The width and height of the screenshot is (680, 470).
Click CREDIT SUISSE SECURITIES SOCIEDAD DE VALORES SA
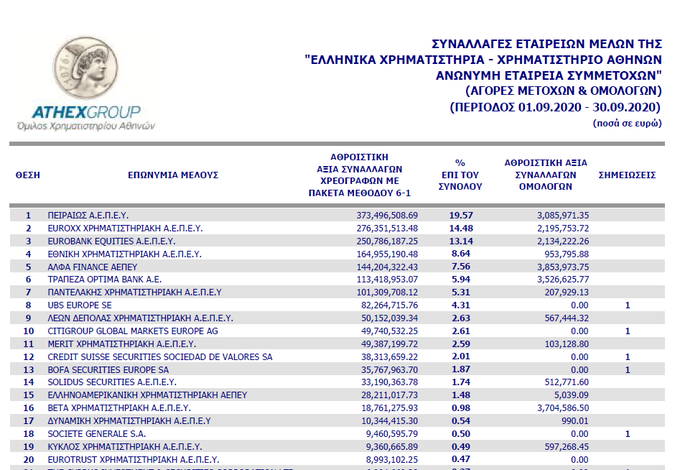pos(160,357)
